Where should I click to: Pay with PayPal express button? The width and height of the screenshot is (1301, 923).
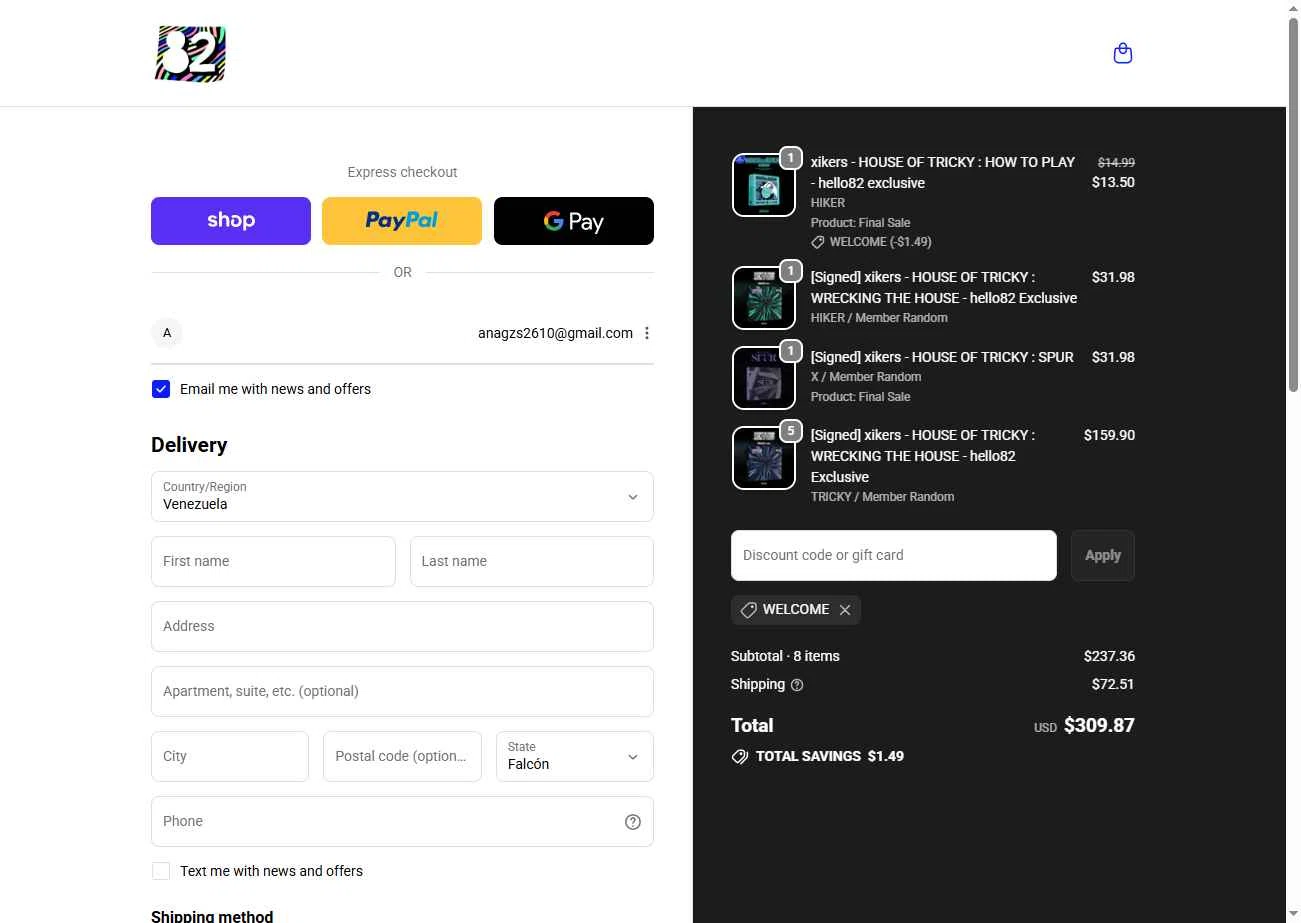(402, 221)
